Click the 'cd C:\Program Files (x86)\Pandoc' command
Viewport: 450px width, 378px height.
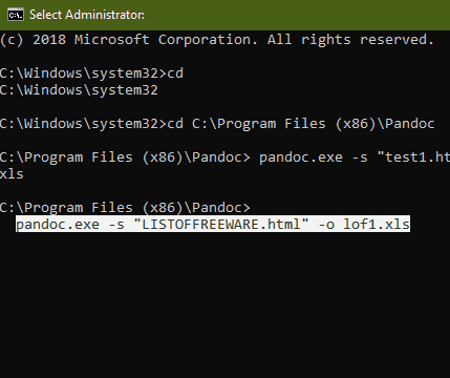pyautogui.click(x=301, y=124)
